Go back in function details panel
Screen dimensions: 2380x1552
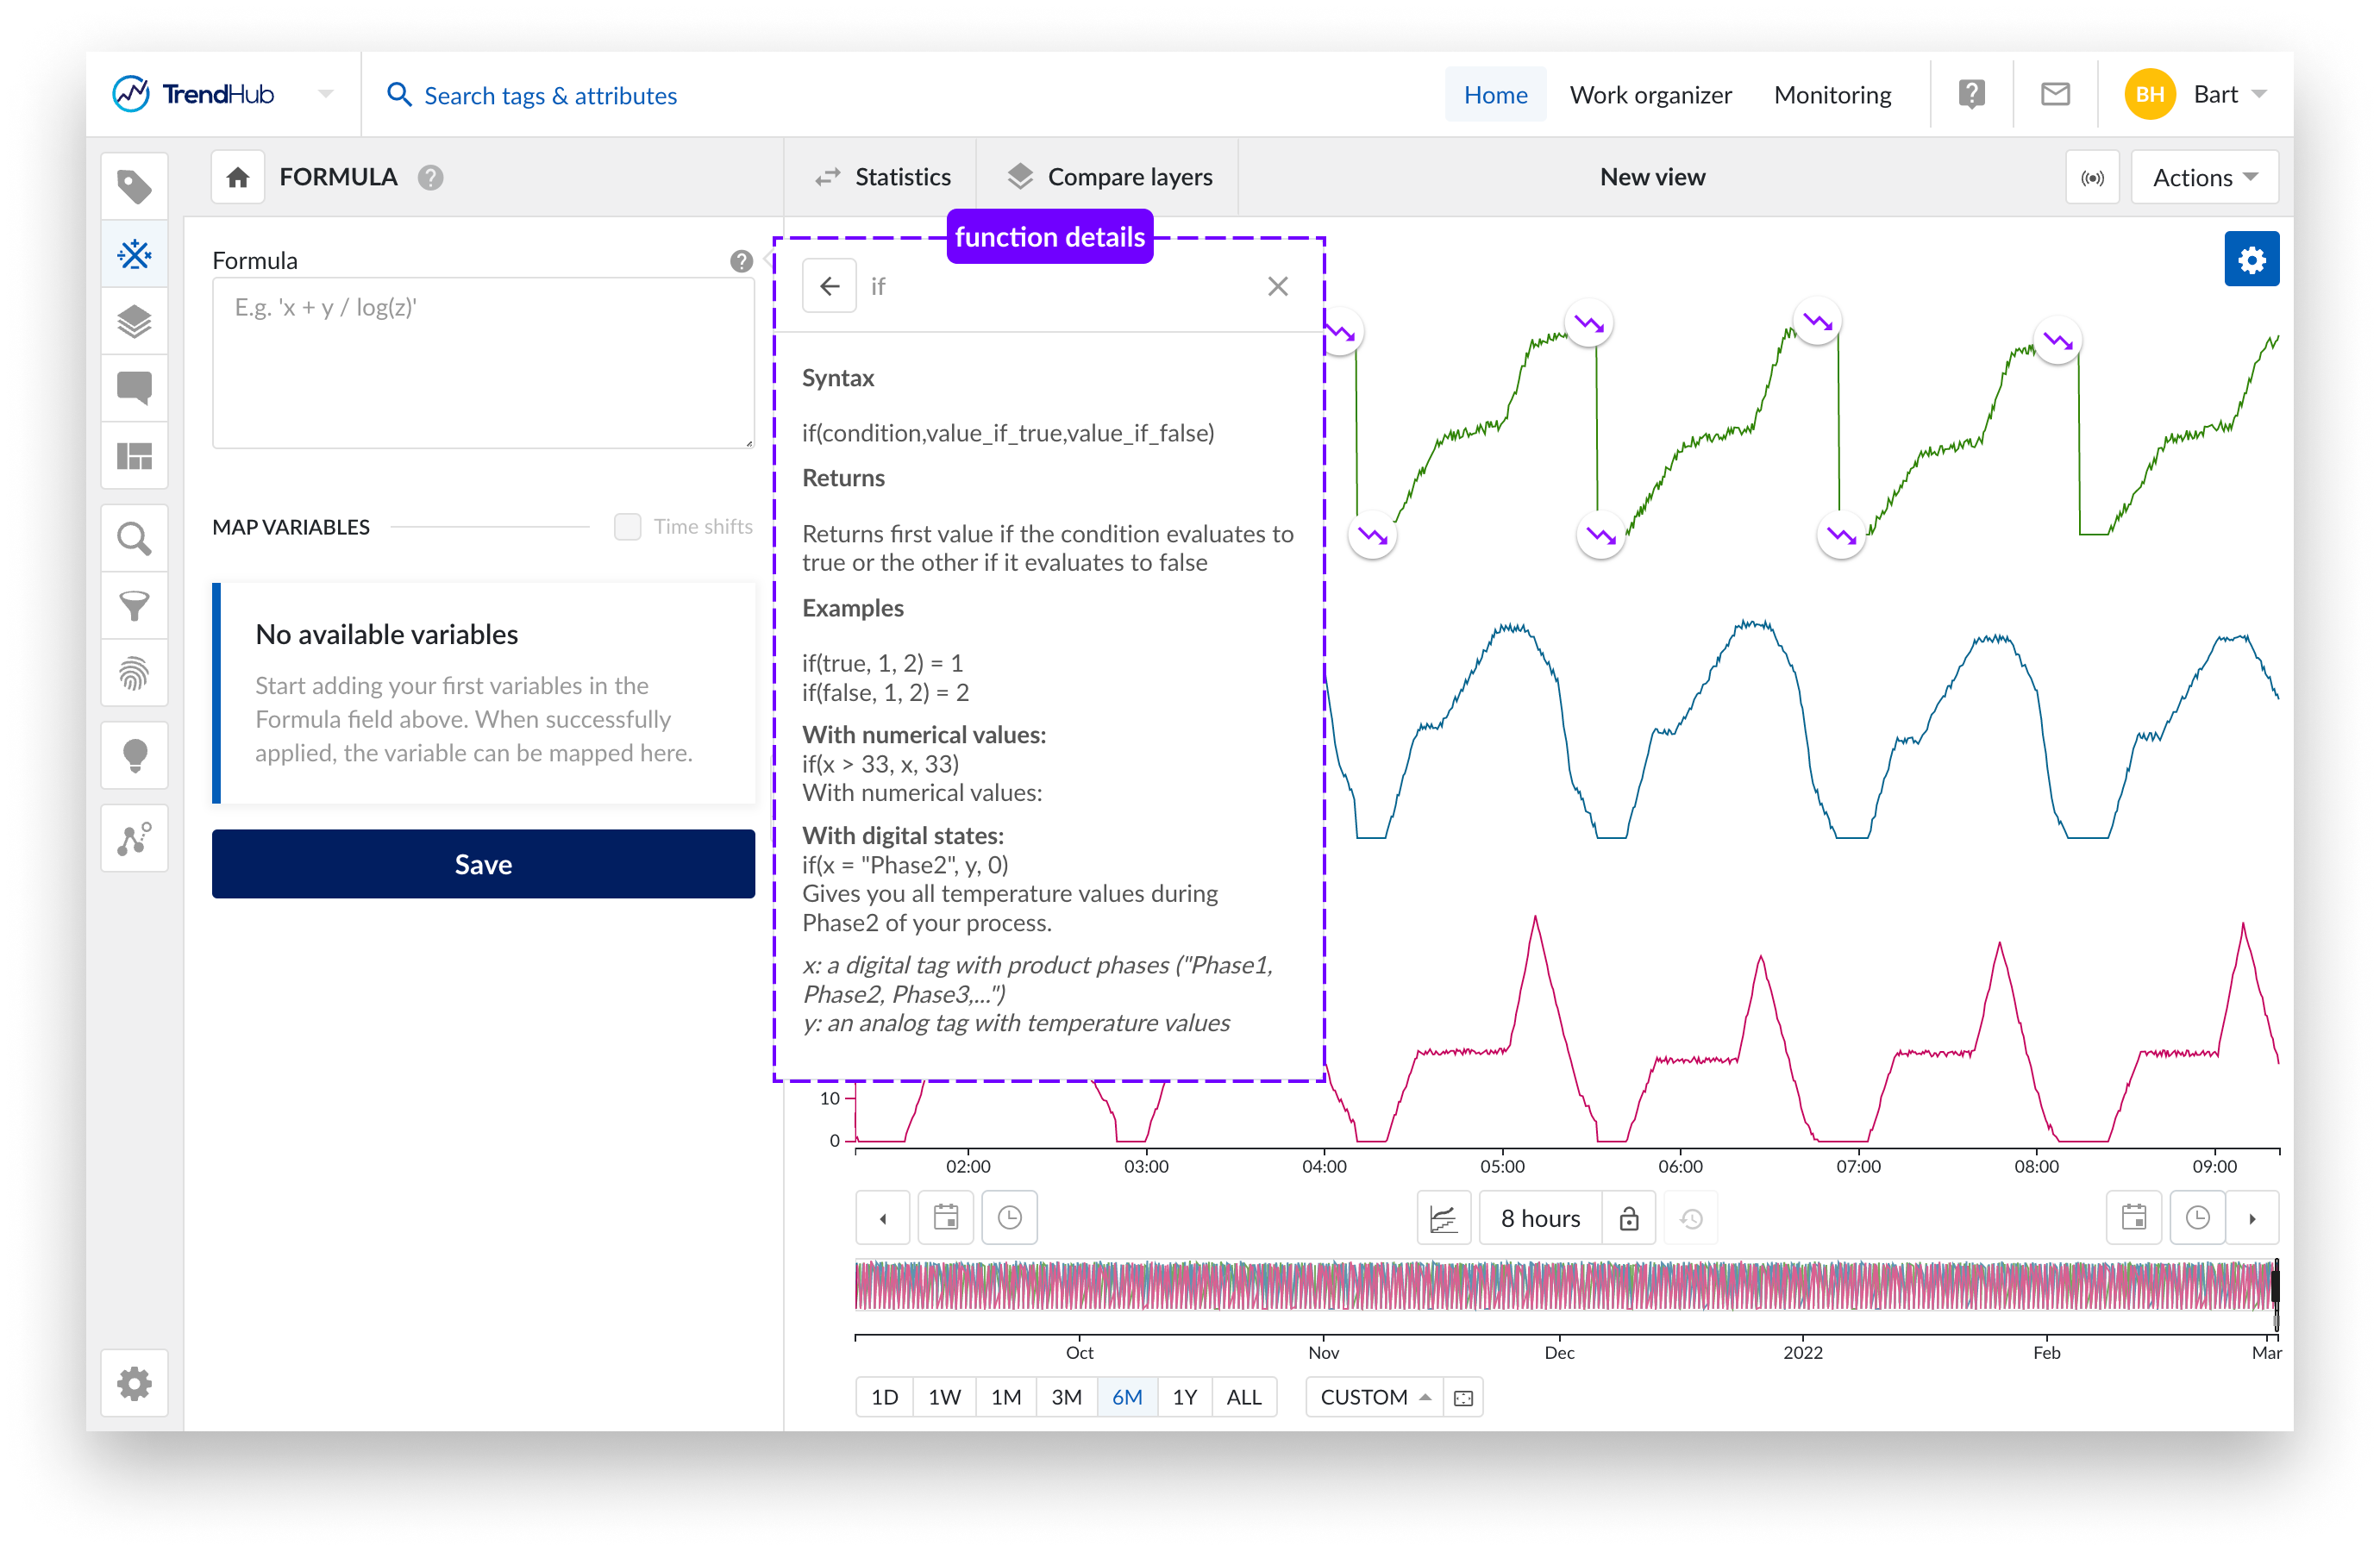pyautogui.click(x=829, y=287)
